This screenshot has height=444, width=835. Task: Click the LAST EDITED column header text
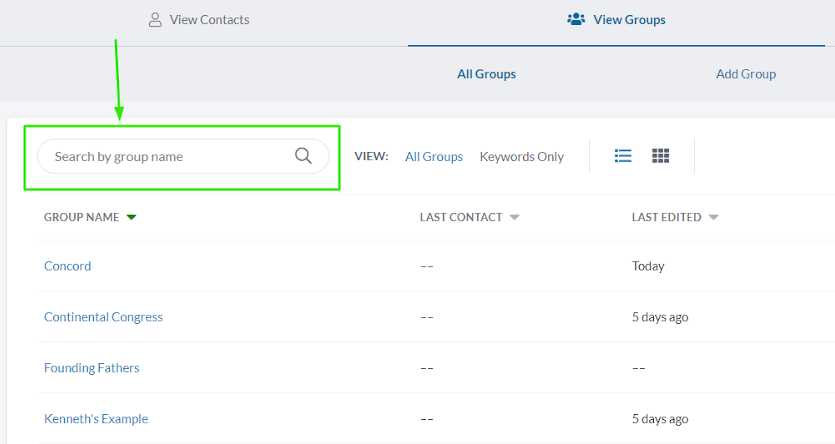coord(666,218)
